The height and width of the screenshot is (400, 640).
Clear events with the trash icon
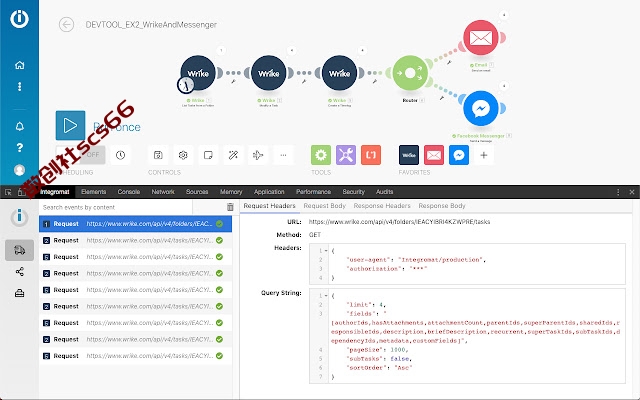pyautogui.click(x=230, y=207)
